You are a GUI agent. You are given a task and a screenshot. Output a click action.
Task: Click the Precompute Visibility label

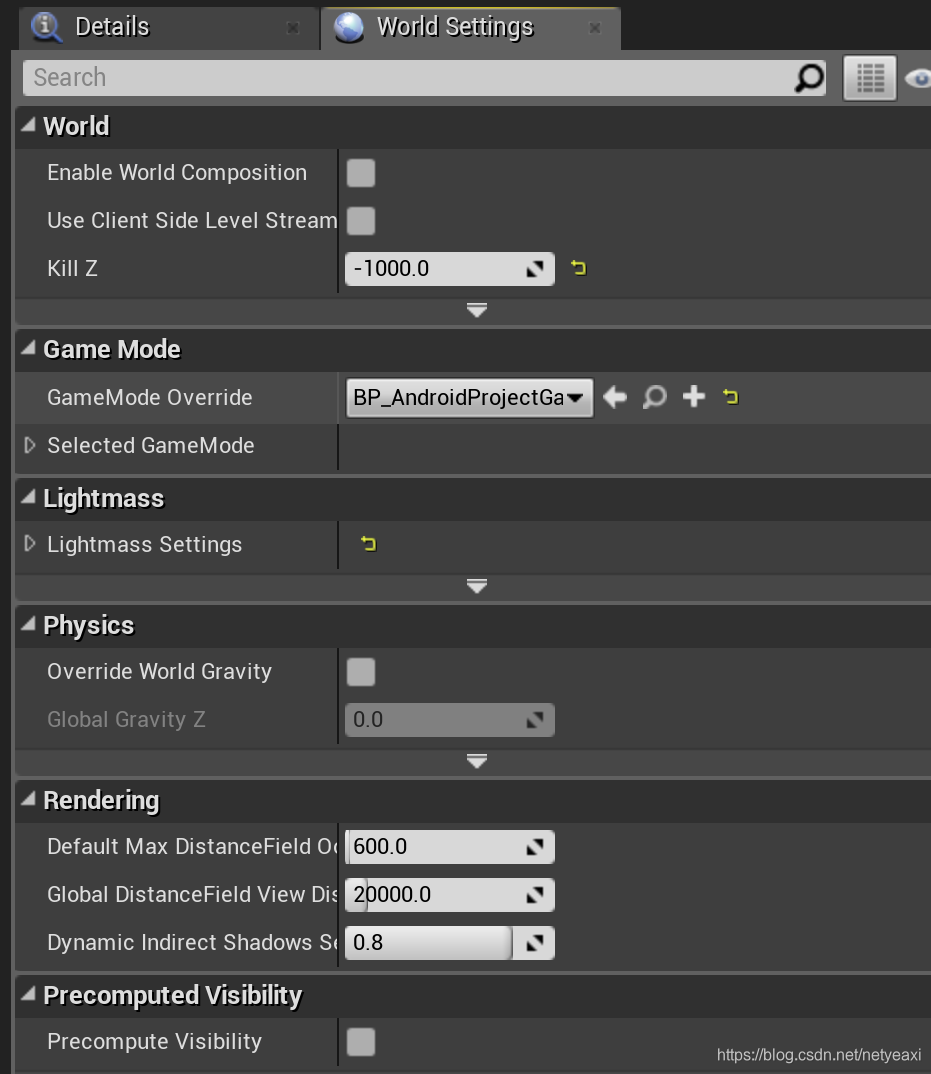tap(155, 1041)
